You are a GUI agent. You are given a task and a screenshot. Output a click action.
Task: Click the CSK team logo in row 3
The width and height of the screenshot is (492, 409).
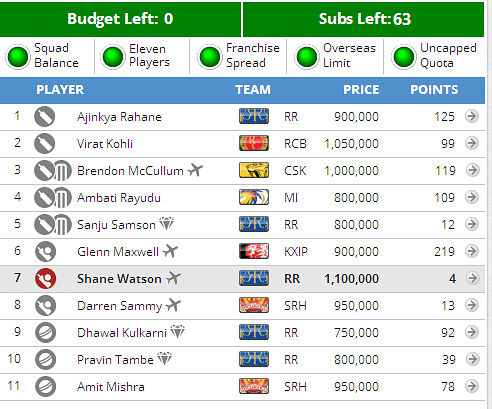[254, 170]
